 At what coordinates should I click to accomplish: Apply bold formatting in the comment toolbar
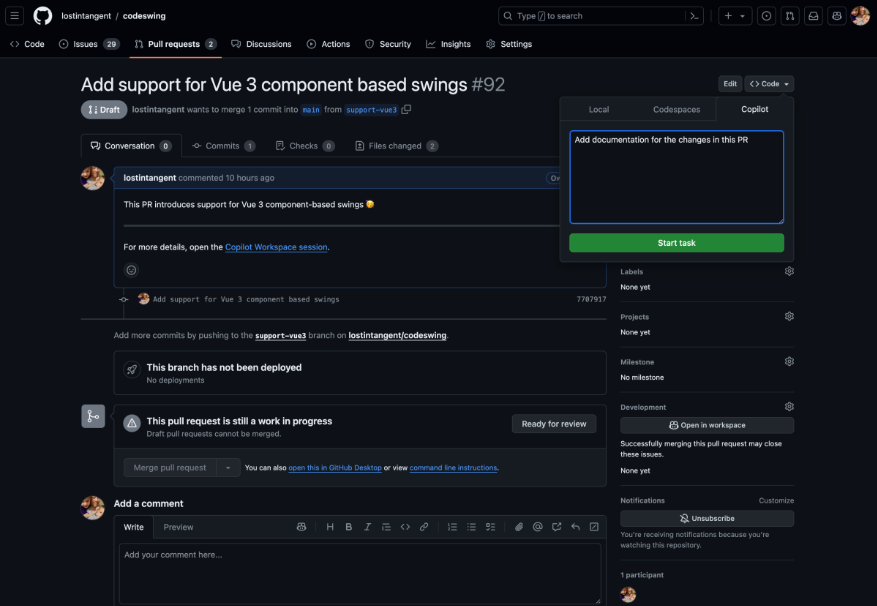coord(348,527)
